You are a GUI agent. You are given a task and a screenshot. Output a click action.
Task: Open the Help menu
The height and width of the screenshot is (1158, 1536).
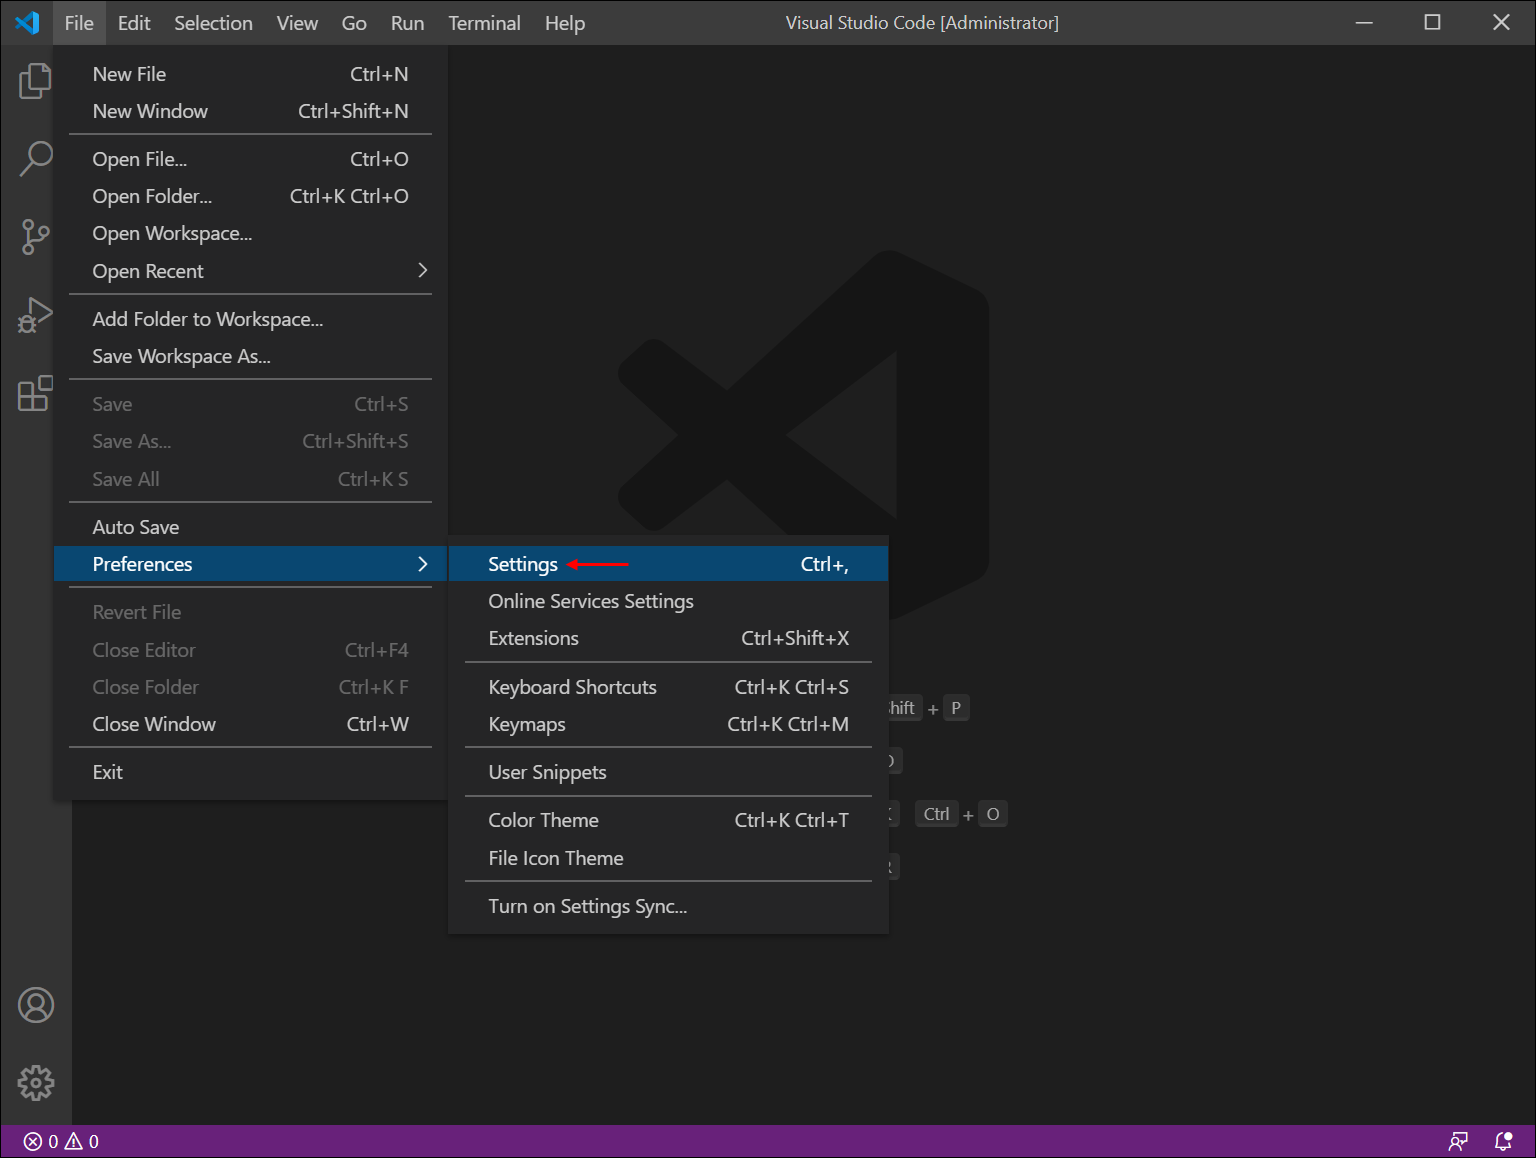(565, 23)
